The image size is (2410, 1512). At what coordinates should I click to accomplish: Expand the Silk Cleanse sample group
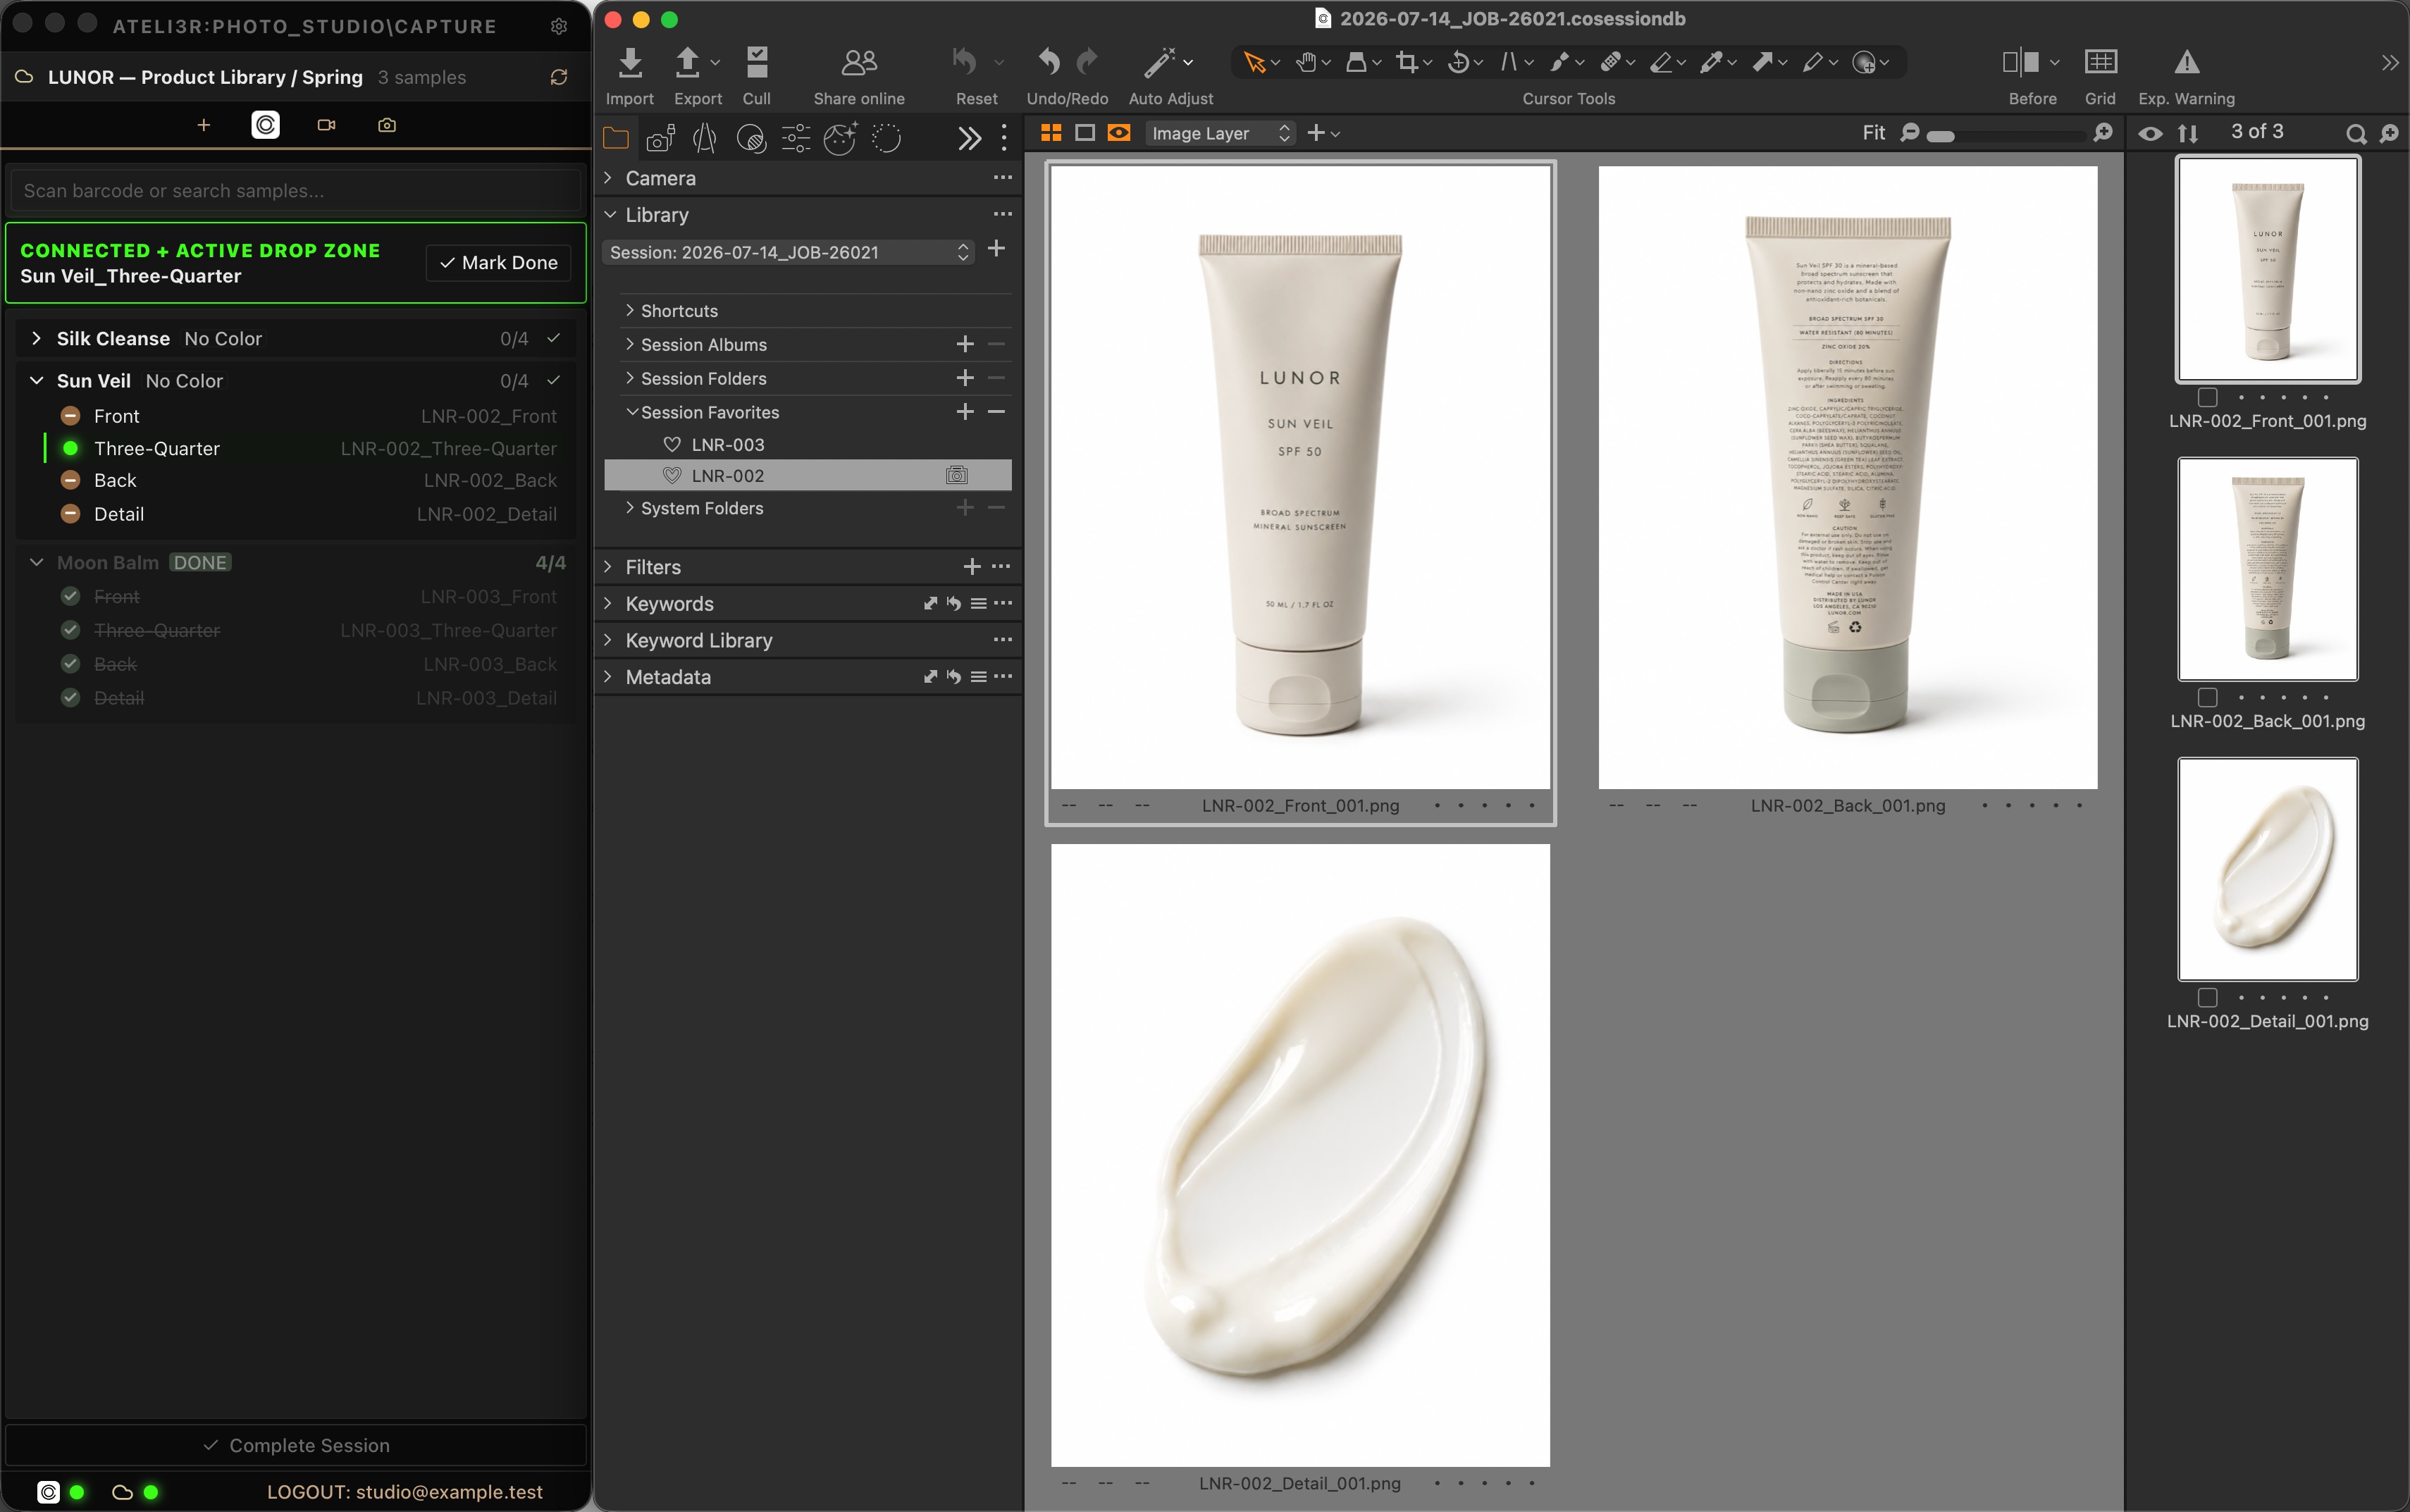(36, 338)
